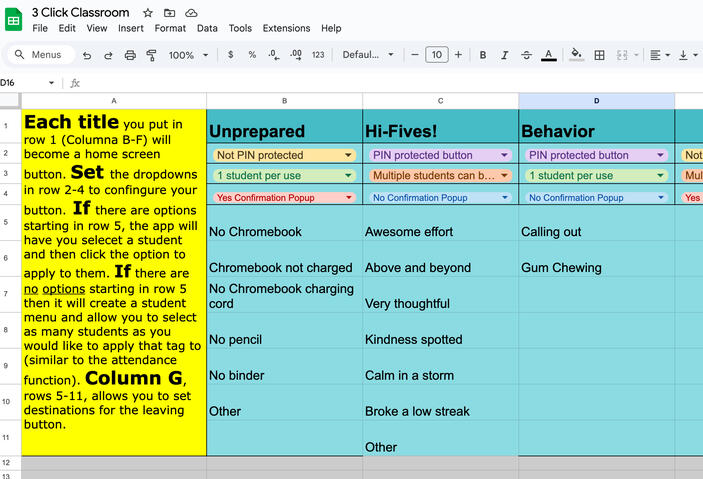The width and height of the screenshot is (703, 479).
Task: Click the Move to folder icon
Action: pyautogui.click(x=170, y=13)
